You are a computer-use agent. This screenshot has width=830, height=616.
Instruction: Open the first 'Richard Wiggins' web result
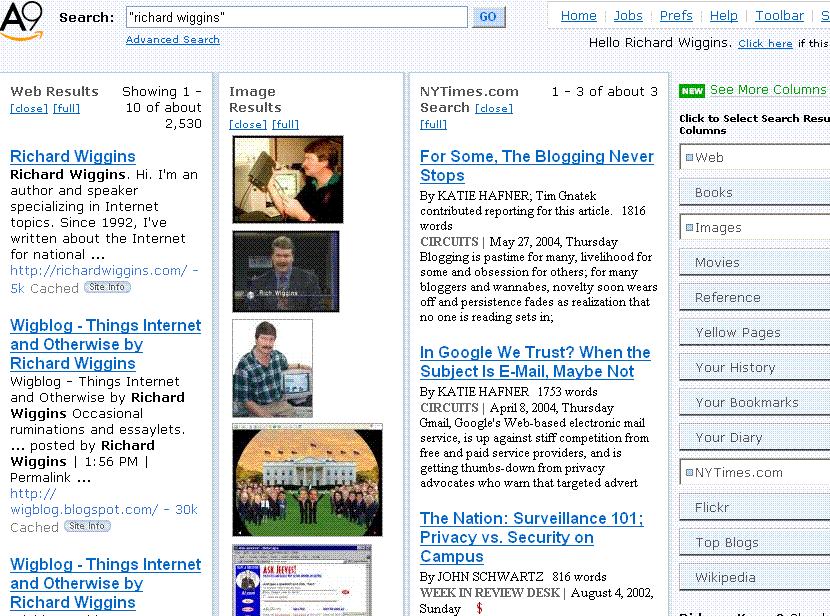(73, 156)
